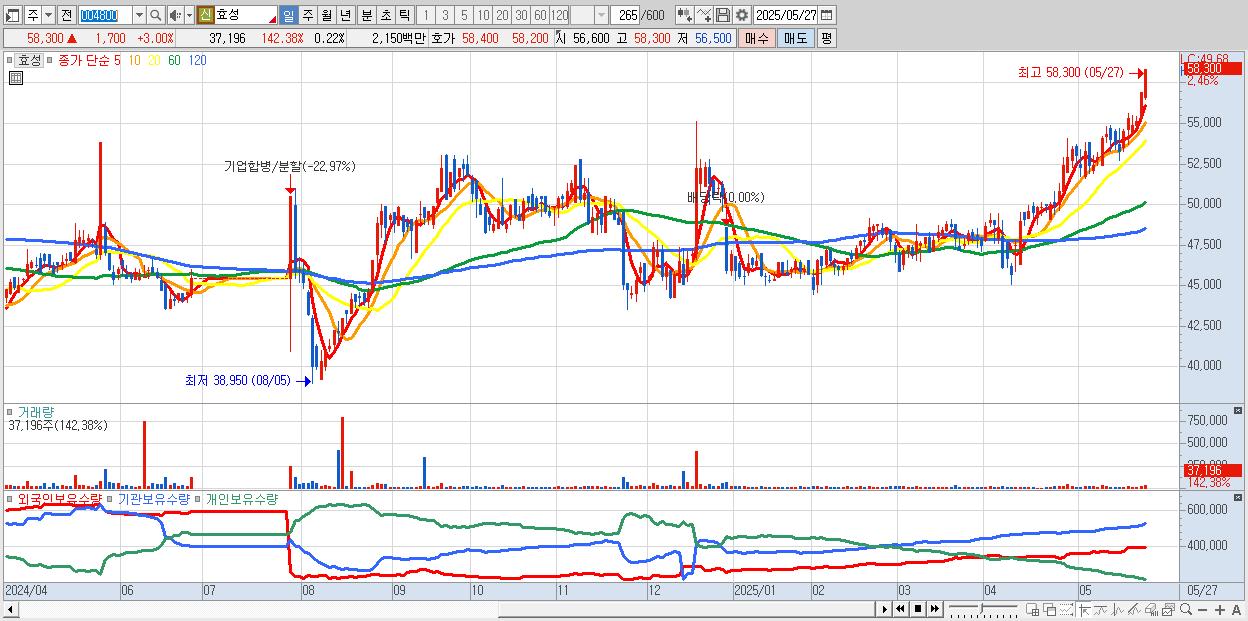Click the crosshair cursor tool icon
The width and height of the screenshot is (1248, 621).
tap(1084, 609)
